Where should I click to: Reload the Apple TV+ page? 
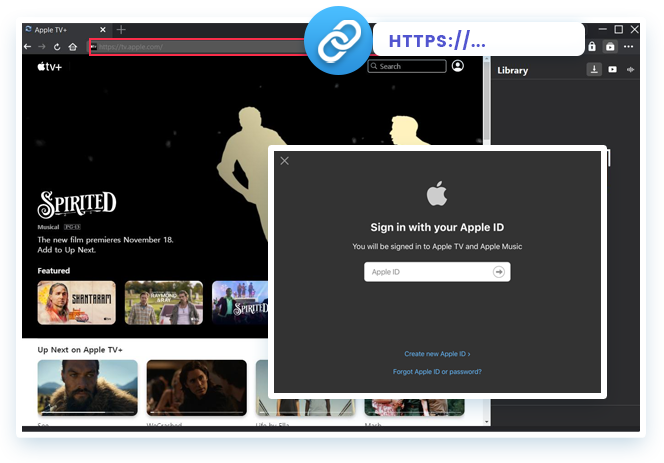[x=57, y=47]
